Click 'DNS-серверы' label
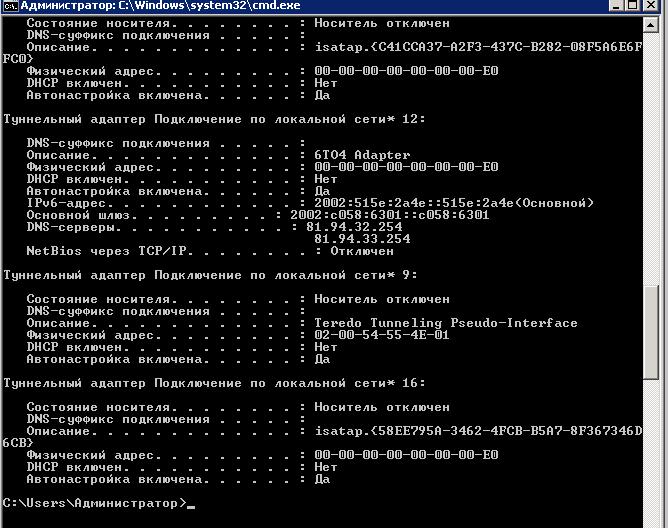The height and width of the screenshot is (528, 668). tap(70, 227)
